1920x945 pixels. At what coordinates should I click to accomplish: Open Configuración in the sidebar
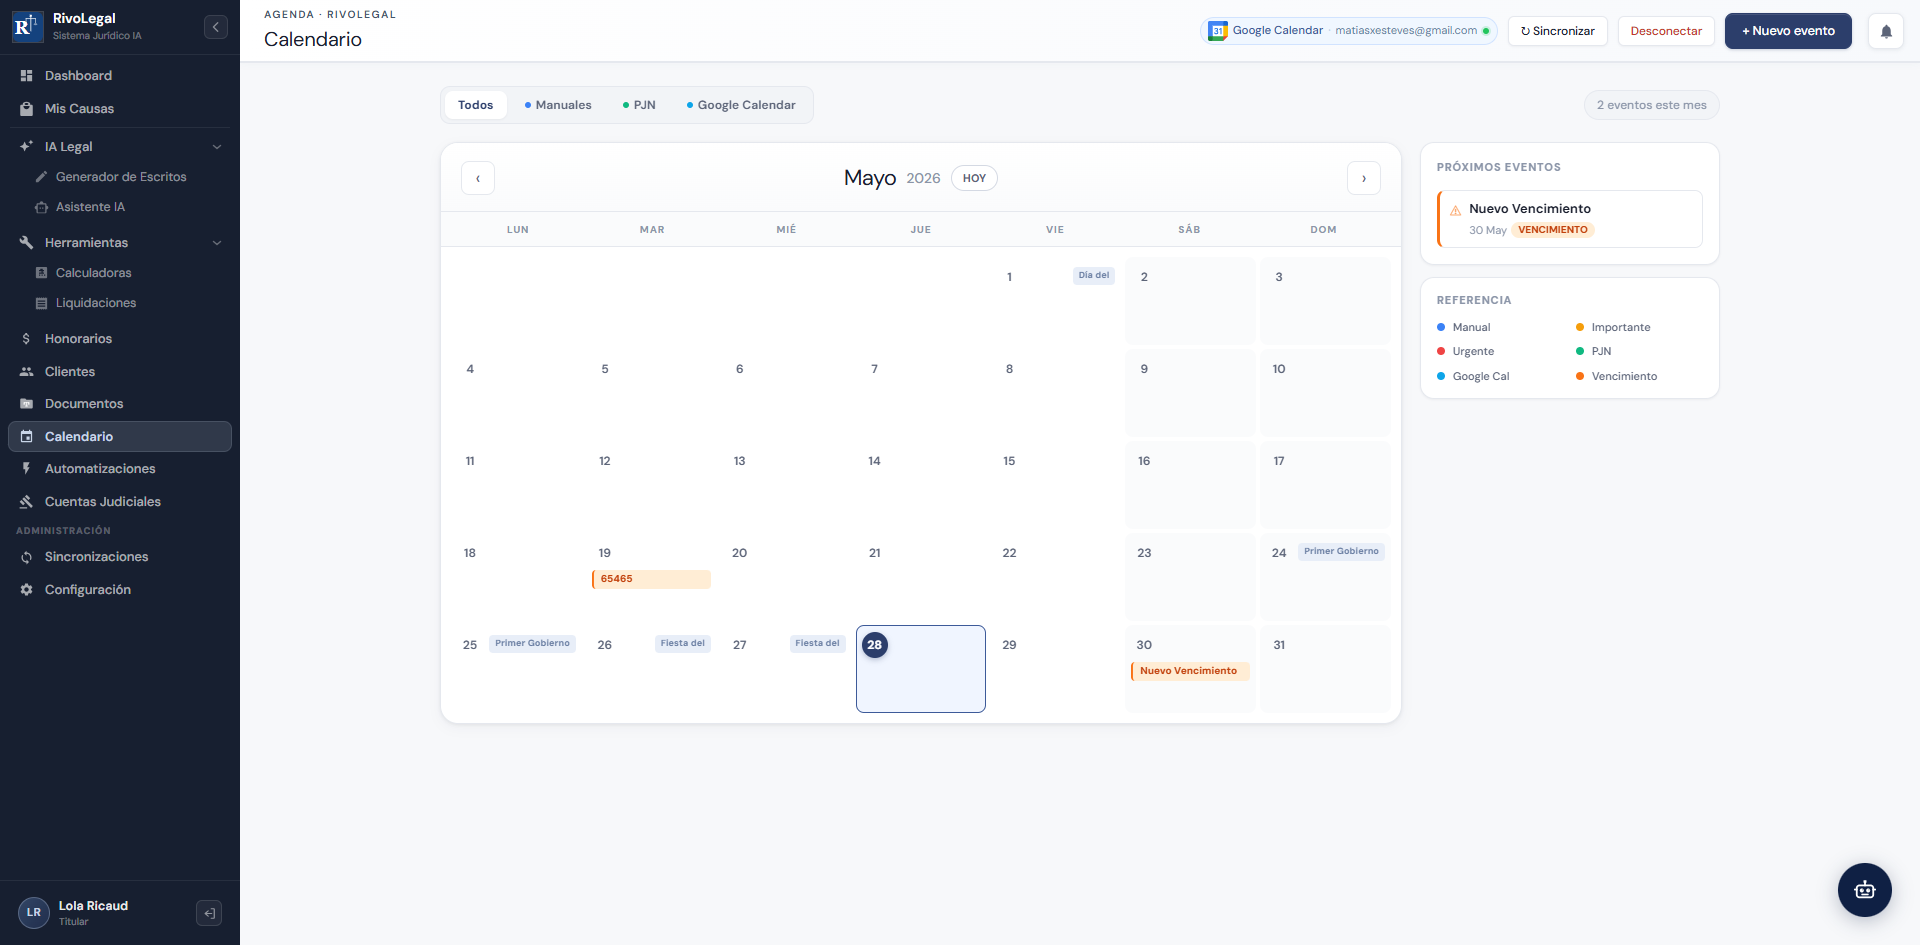click(120, 590)
